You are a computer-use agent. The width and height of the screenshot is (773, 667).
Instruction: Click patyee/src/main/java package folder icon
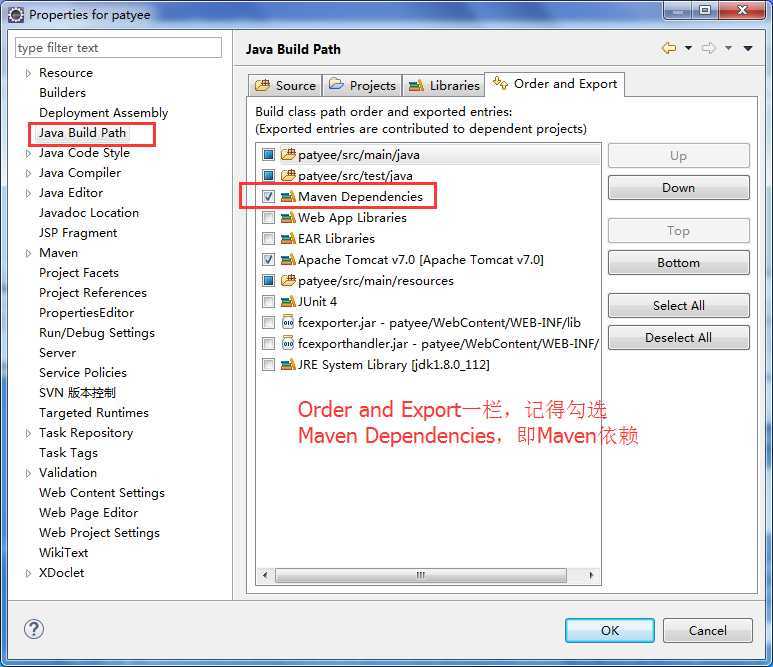(288, 155)
